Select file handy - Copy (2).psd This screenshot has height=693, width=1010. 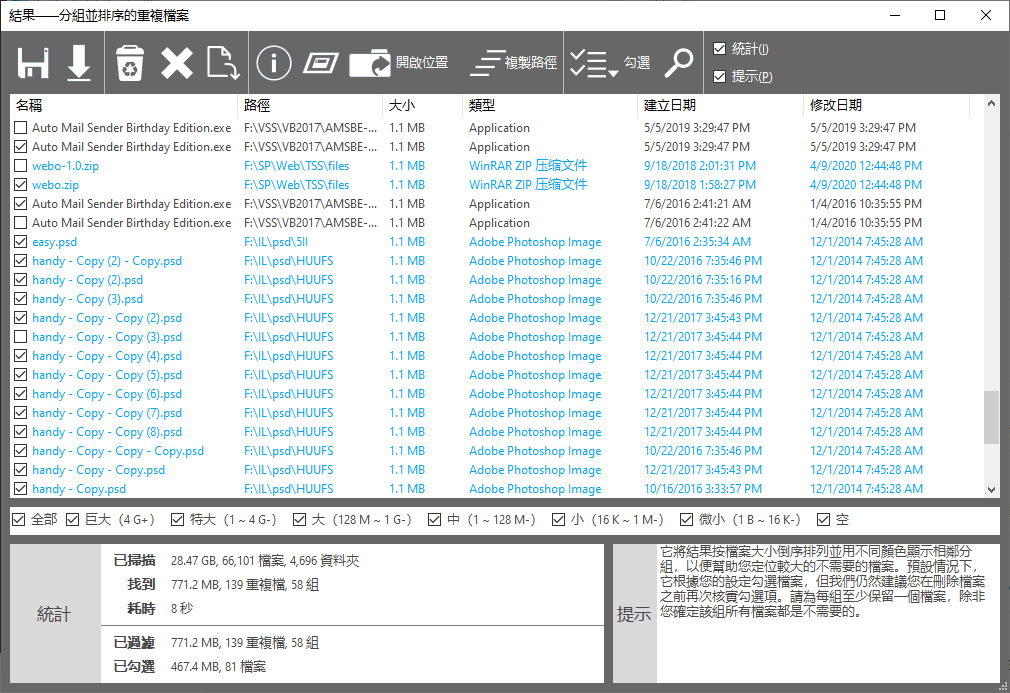click(88, 280)
